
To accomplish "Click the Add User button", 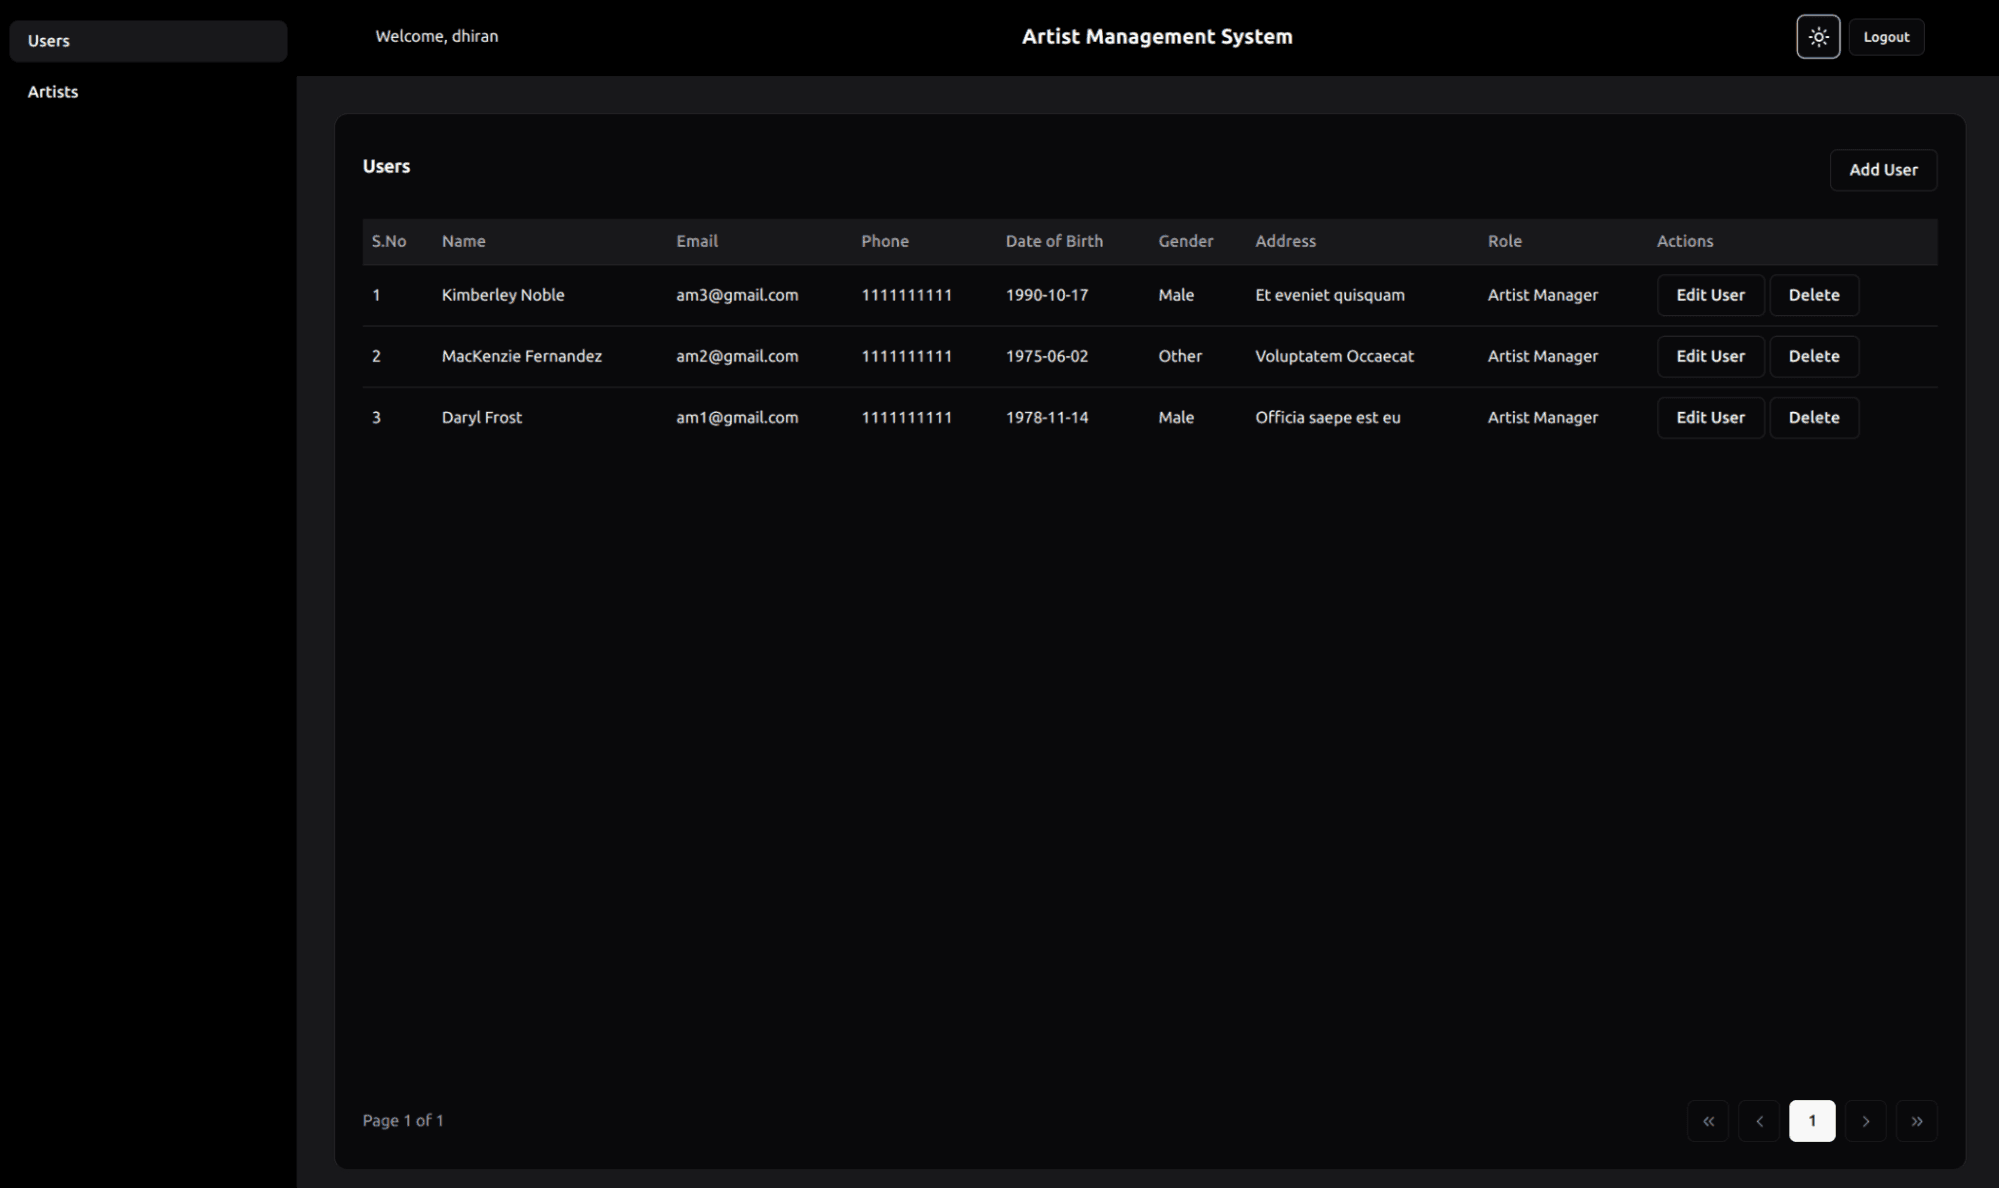I will pyautogui.click(x=1883, y=170).
